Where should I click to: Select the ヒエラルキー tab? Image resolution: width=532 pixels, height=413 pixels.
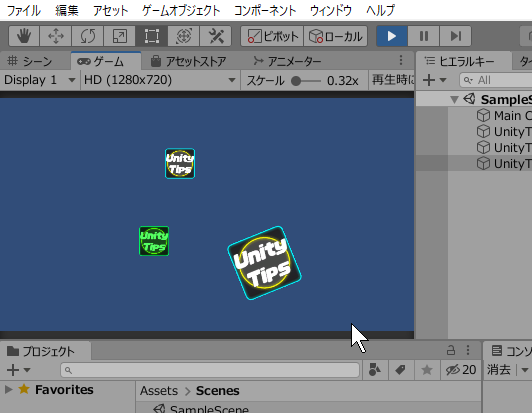pyautogui.click(x=463, y=61)
